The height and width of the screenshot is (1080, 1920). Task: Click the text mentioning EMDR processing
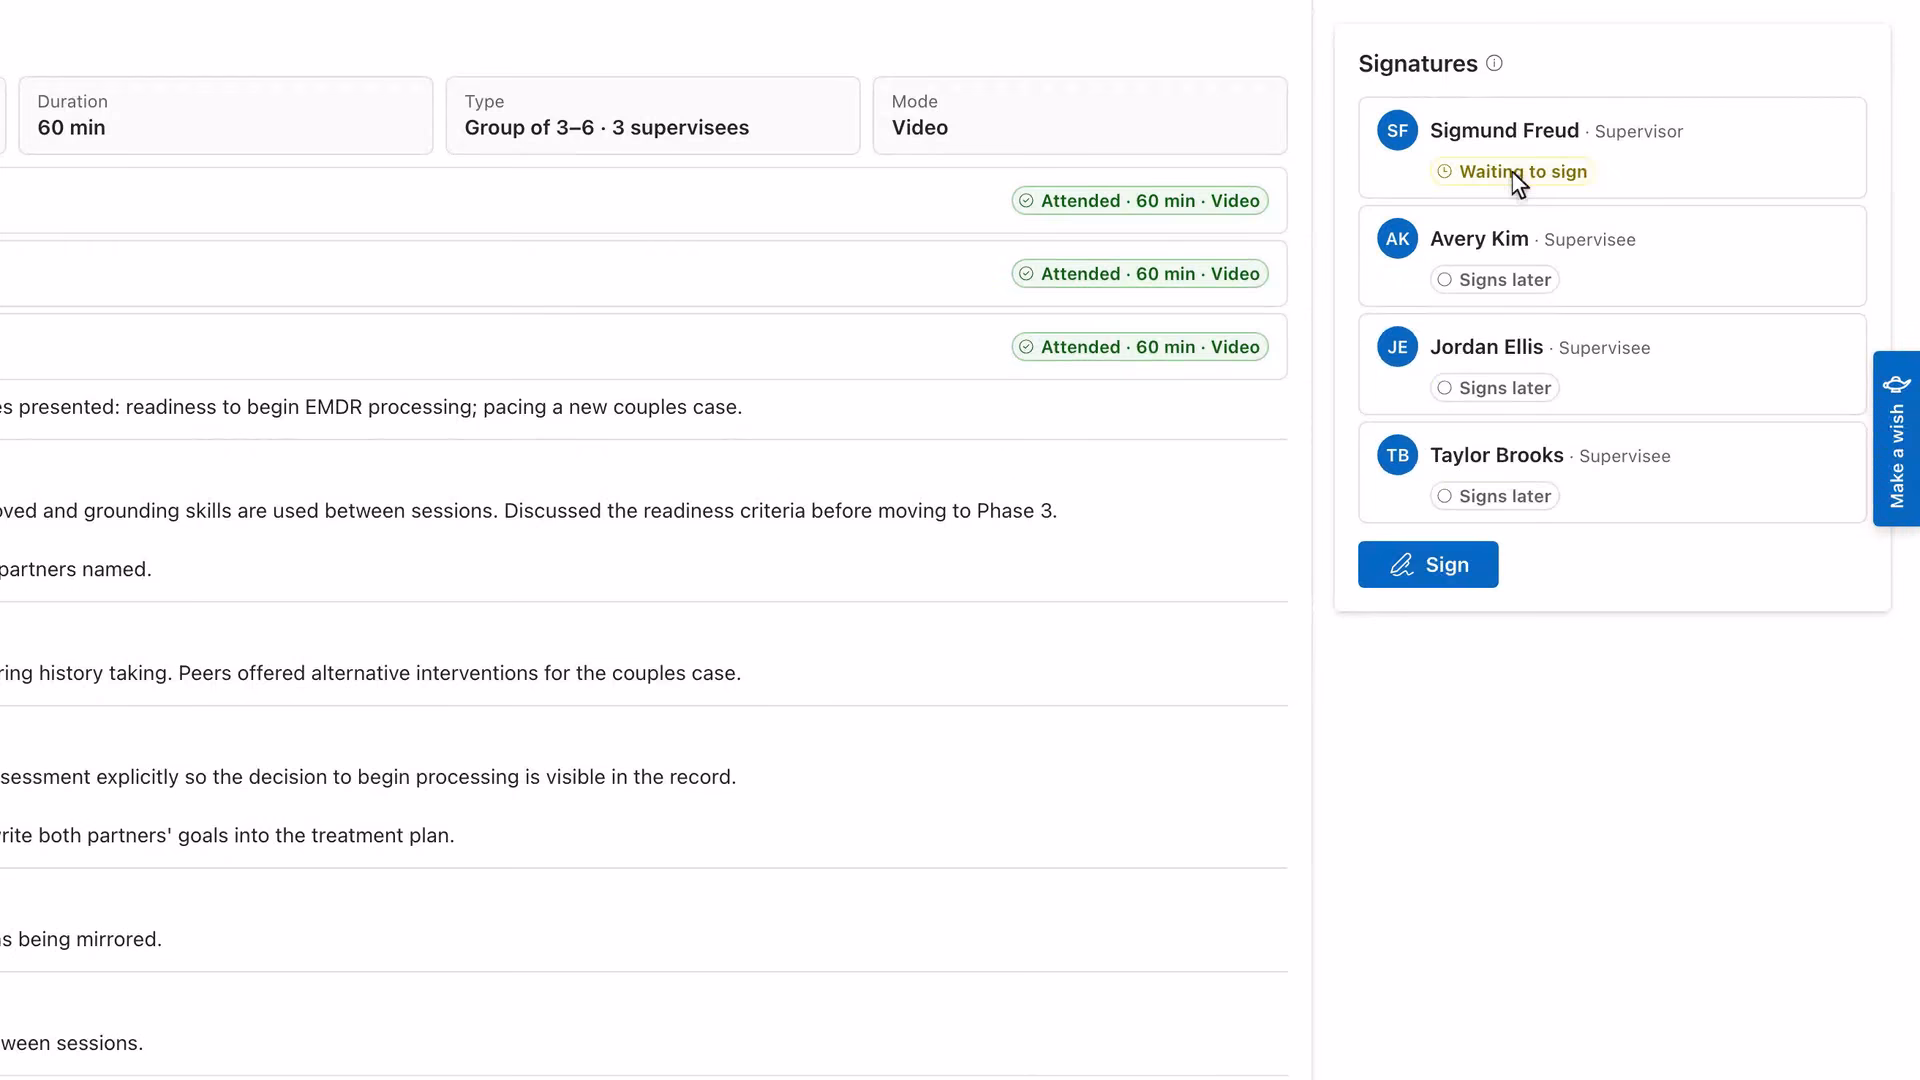(371, 407)
